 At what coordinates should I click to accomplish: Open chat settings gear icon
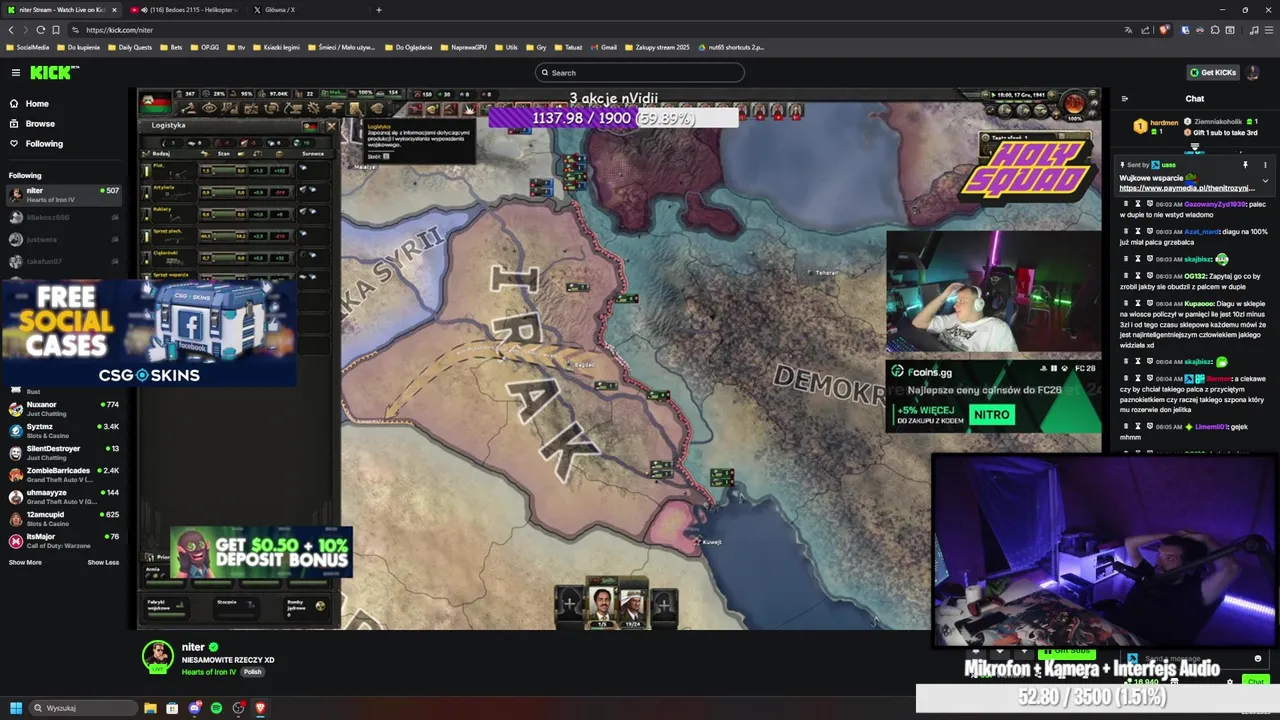pos(1230,682)
